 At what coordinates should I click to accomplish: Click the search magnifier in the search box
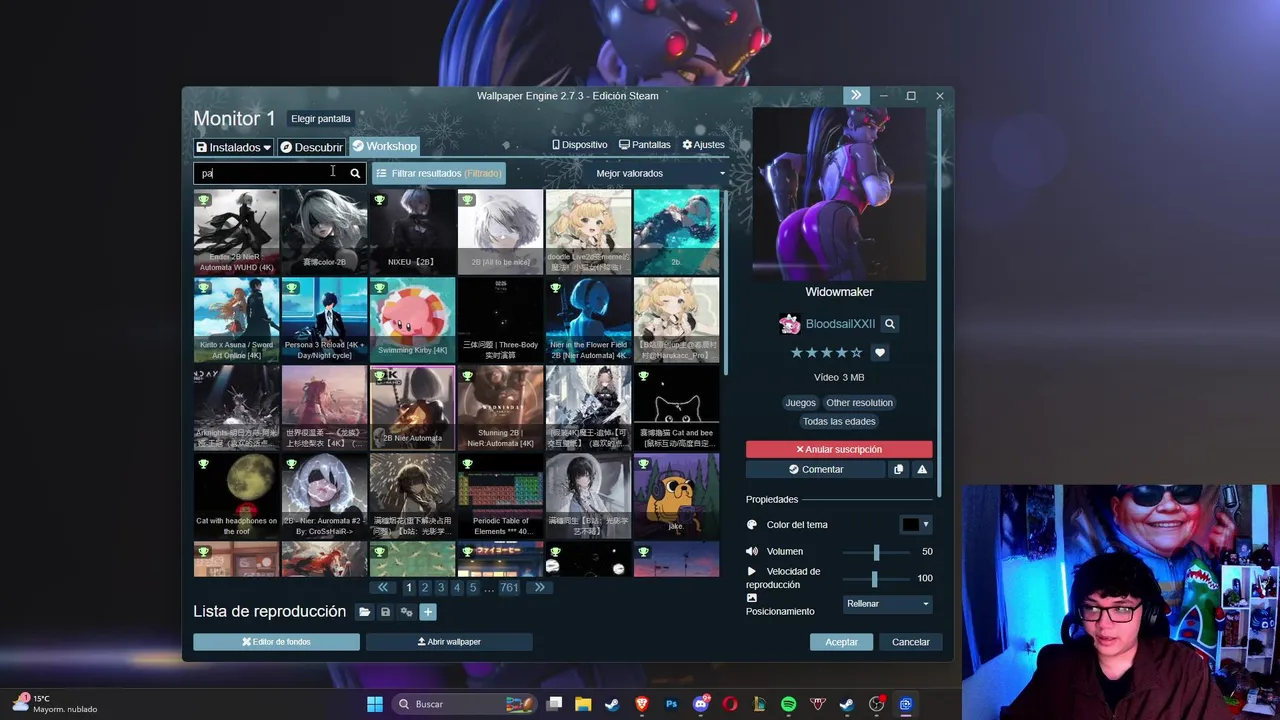point(355,173)
